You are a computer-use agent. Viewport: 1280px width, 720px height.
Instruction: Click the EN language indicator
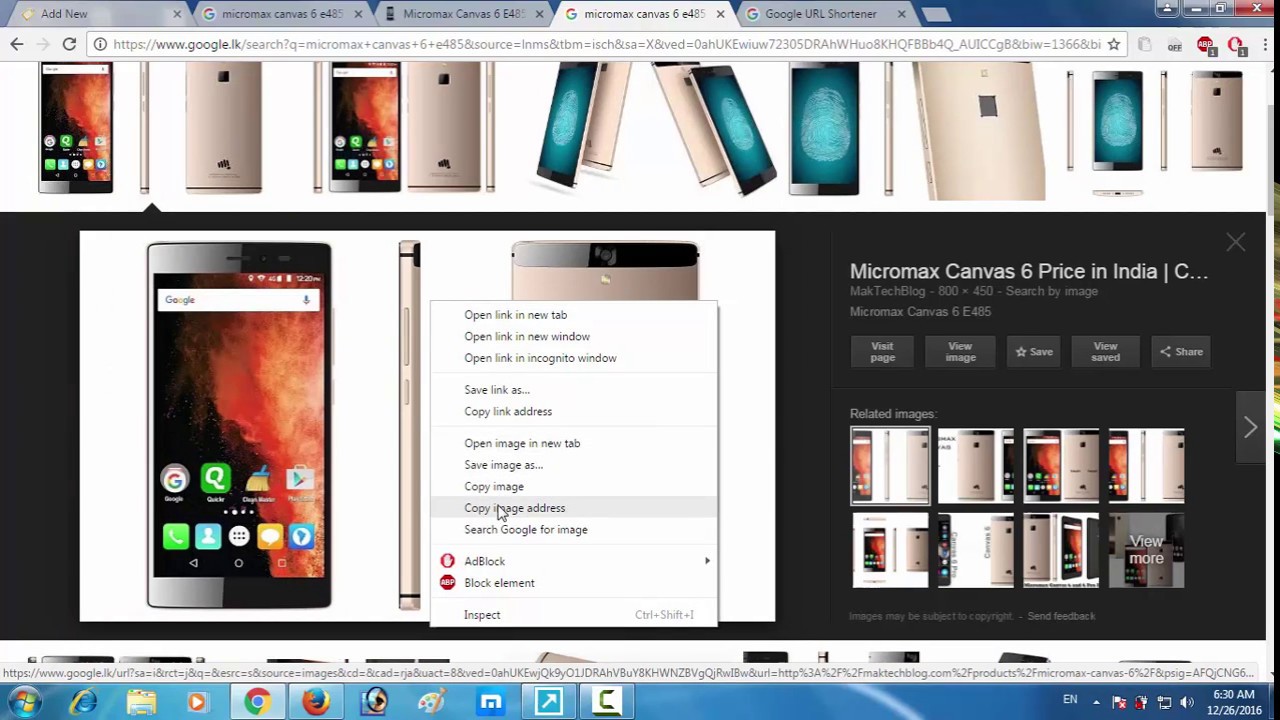click(1070, 700)
